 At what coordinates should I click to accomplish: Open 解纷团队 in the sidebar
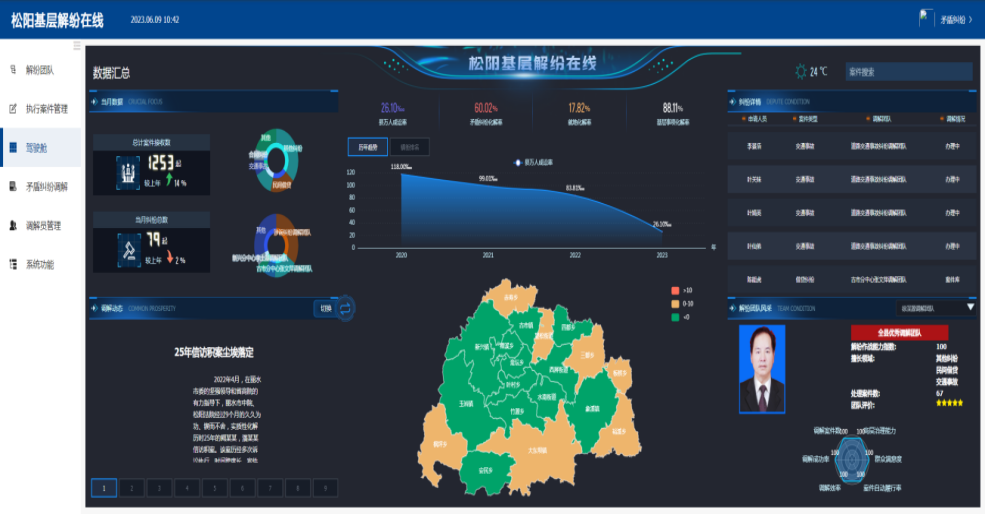point(39,70)
